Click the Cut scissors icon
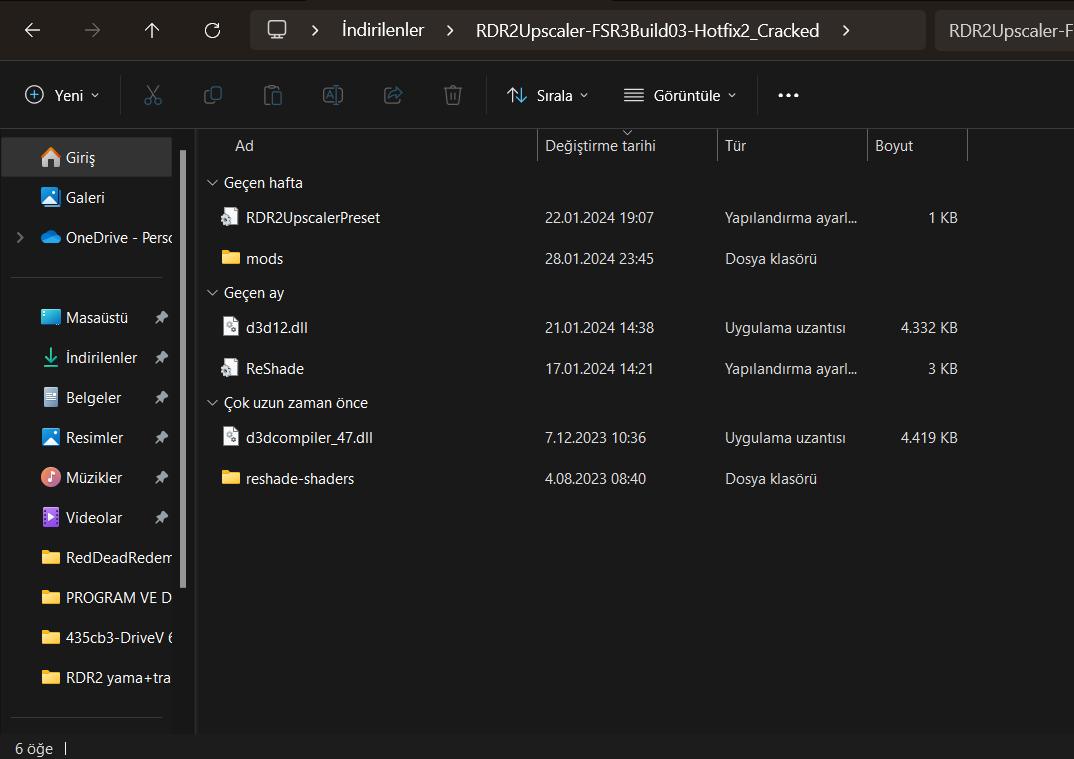 [153, 95]
